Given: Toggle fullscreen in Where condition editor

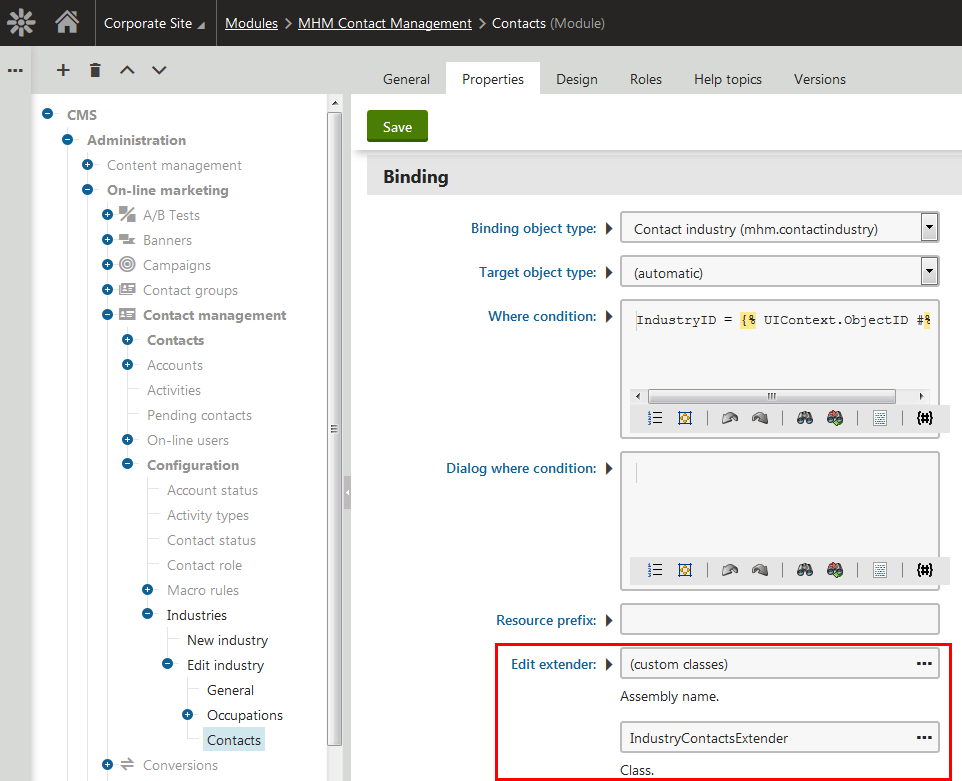Looking at the screenshot, I should (685, 418).
